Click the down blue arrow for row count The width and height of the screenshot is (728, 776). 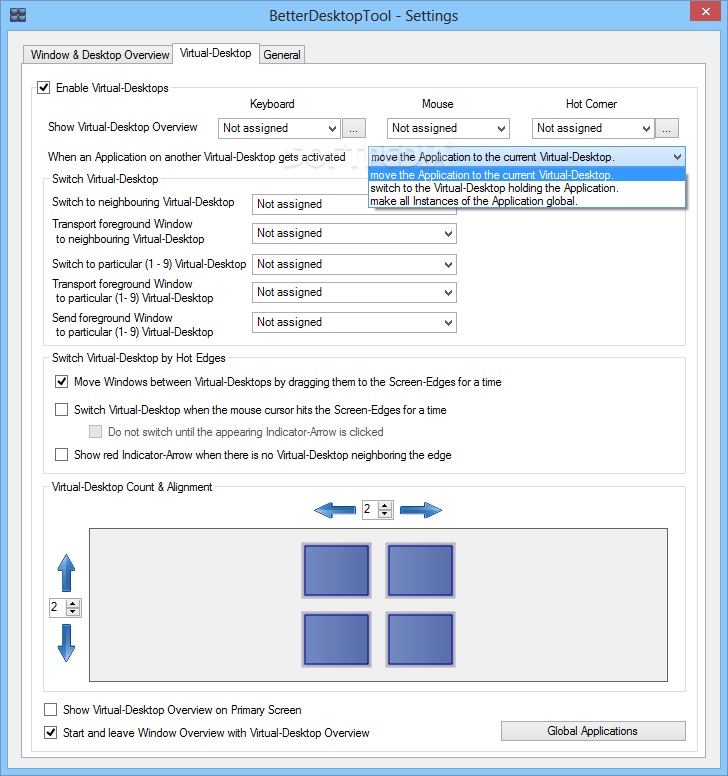(x=66, y=643)
